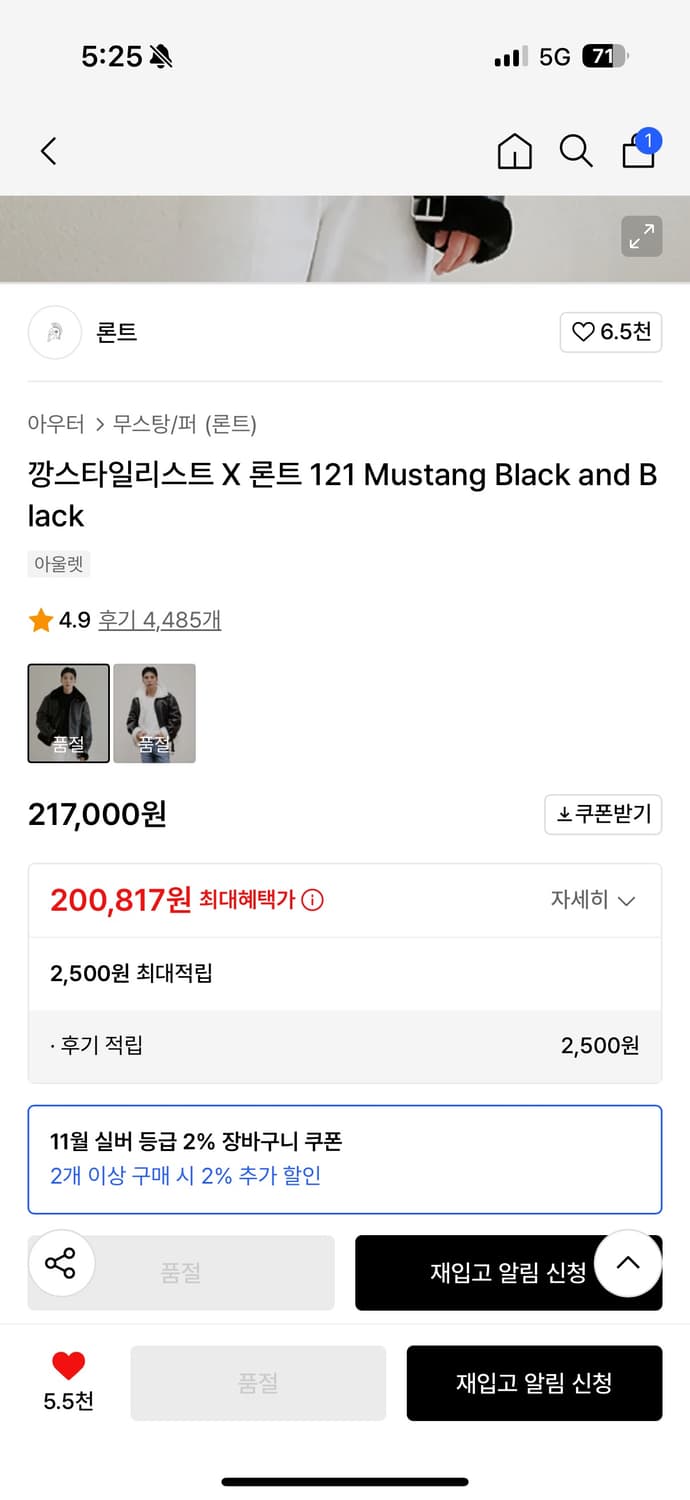Tap the 쿠폰받기 coupon download button
Image resolution: width=690 pixels, height=1500 pixels.
[x=603, y=814]
